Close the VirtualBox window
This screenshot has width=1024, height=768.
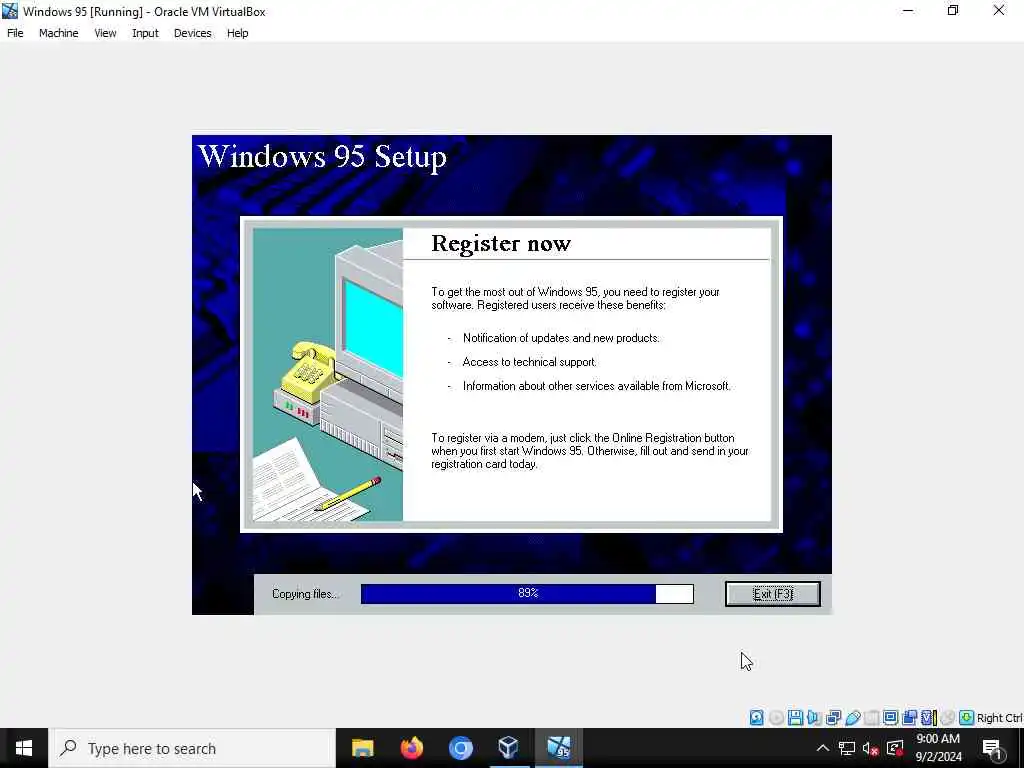999,11
